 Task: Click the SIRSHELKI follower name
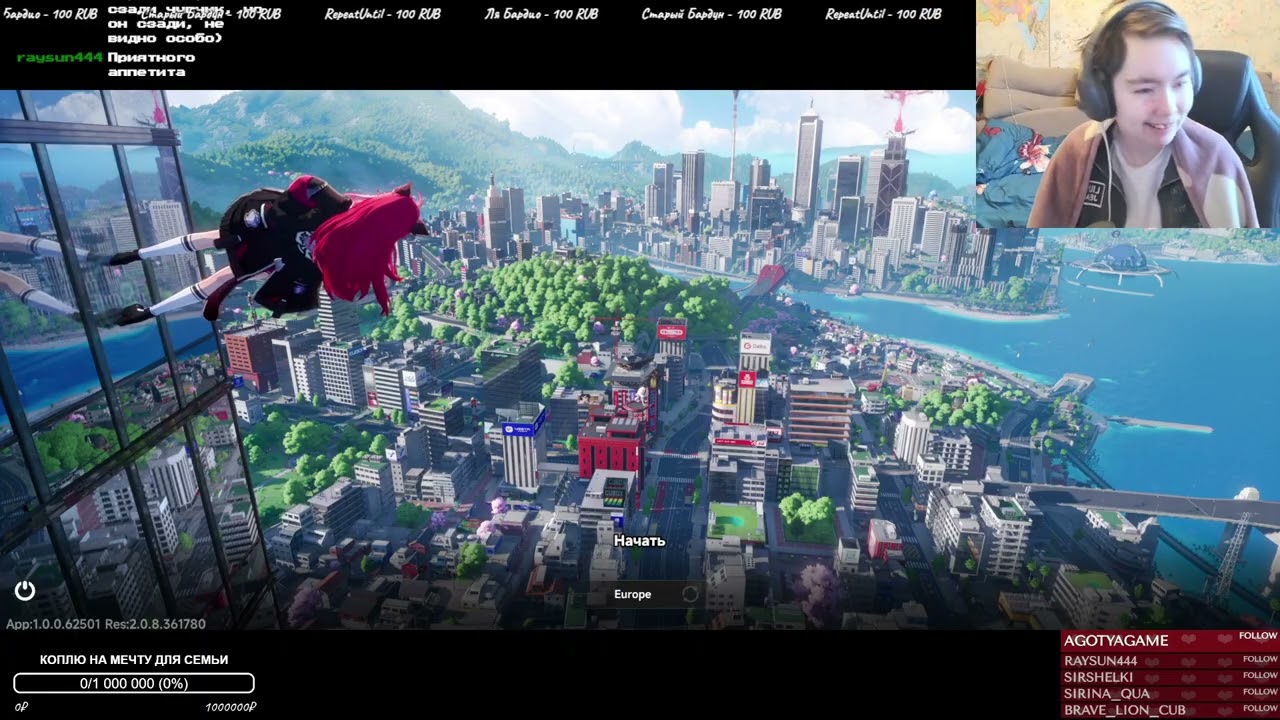coord(1098,677)
